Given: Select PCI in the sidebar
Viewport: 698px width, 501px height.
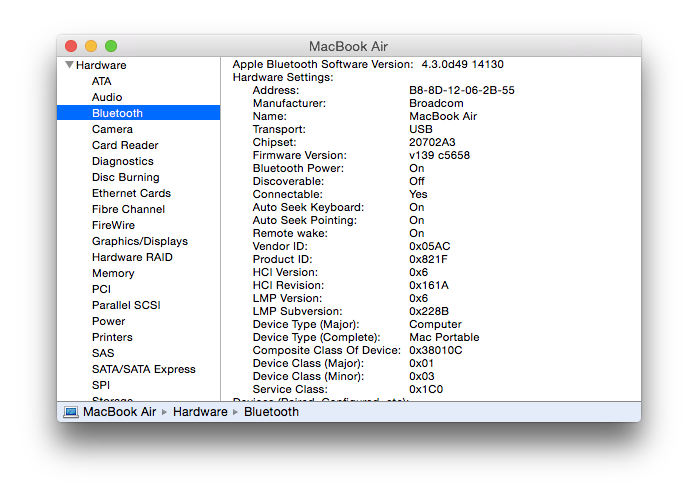Looking at the screenshot, I should pyautogui.click(x=101, y=289).
